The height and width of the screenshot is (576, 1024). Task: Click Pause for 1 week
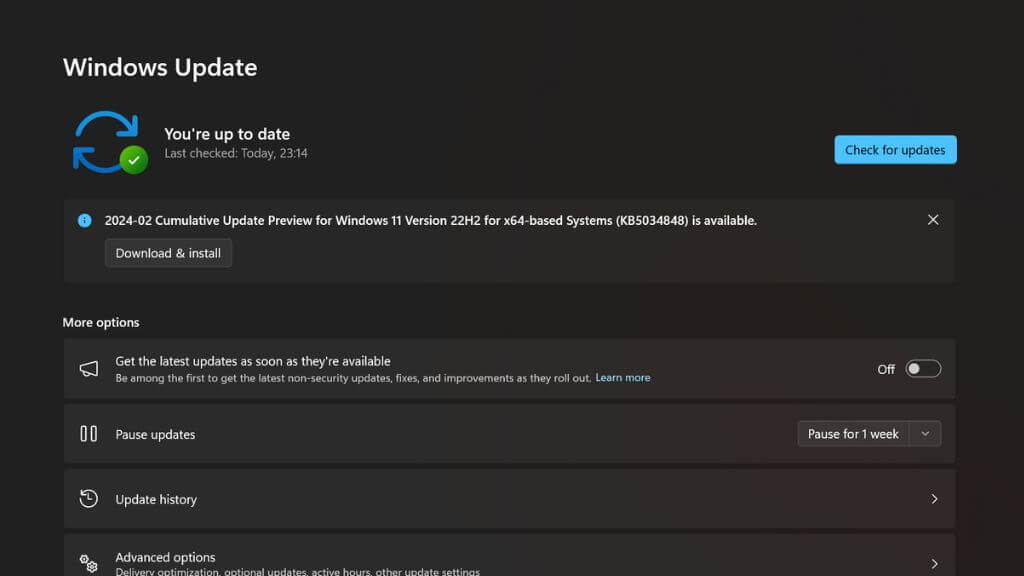click(853, 434)
